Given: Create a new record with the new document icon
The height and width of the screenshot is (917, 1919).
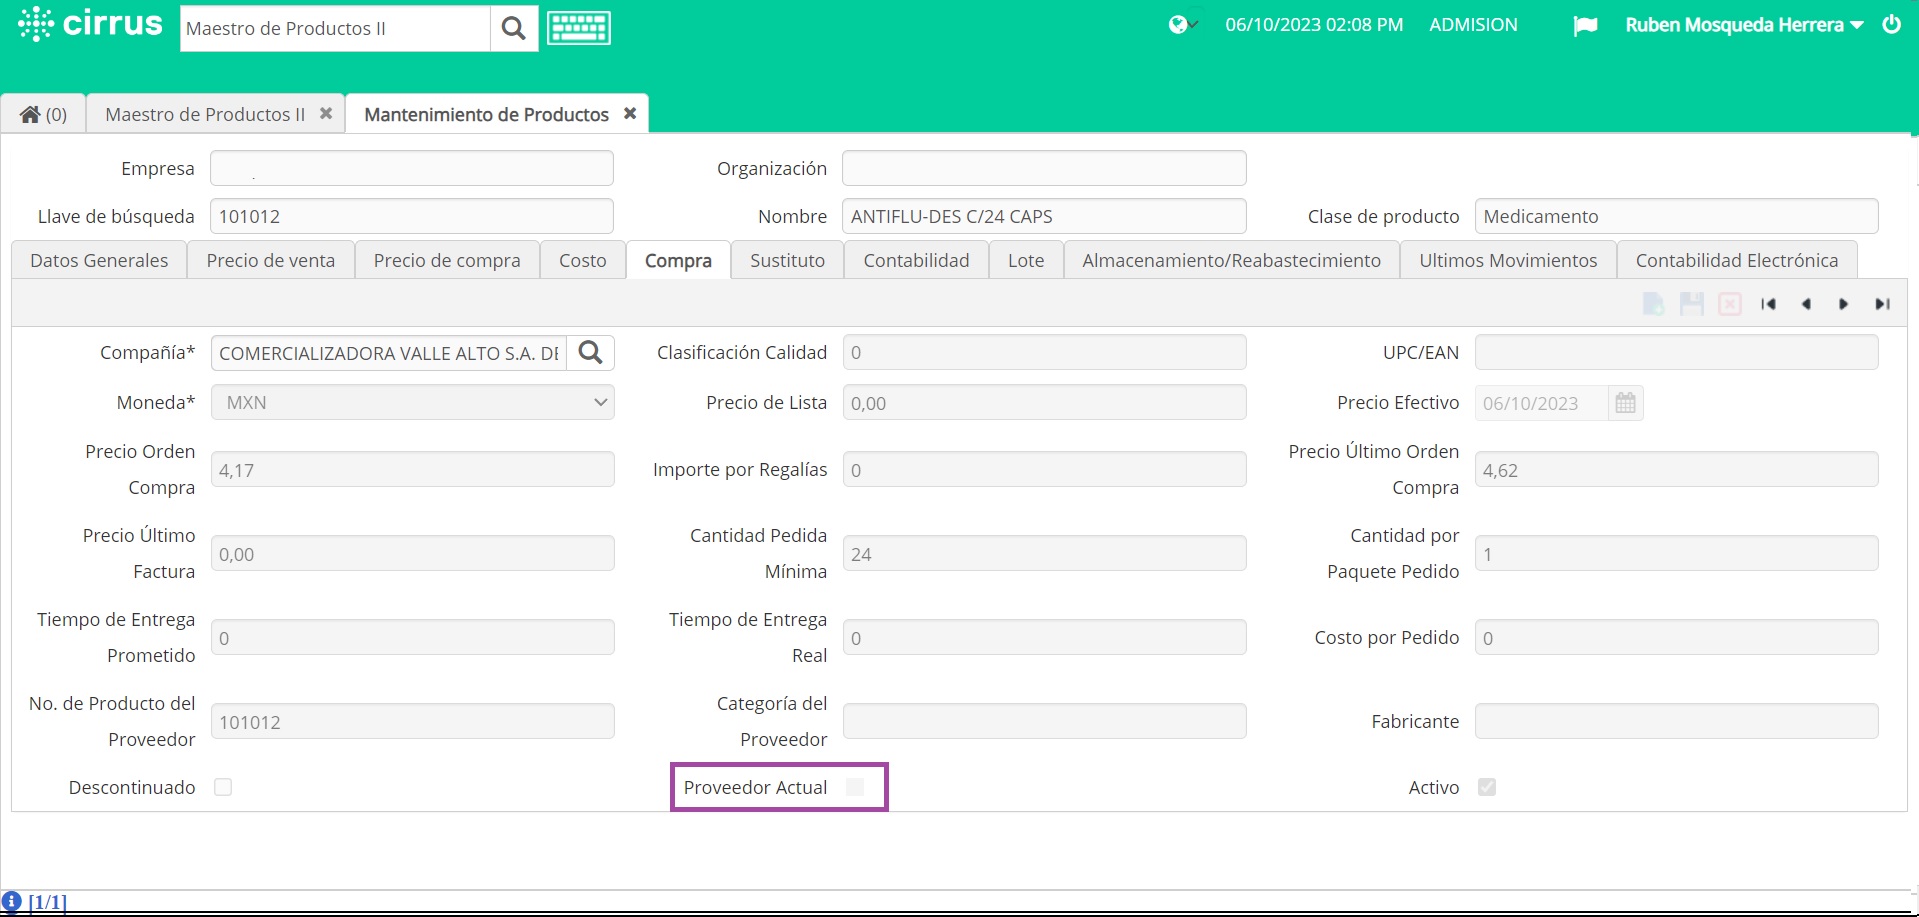Looking at the screenshot, I should pos(1652,303).
